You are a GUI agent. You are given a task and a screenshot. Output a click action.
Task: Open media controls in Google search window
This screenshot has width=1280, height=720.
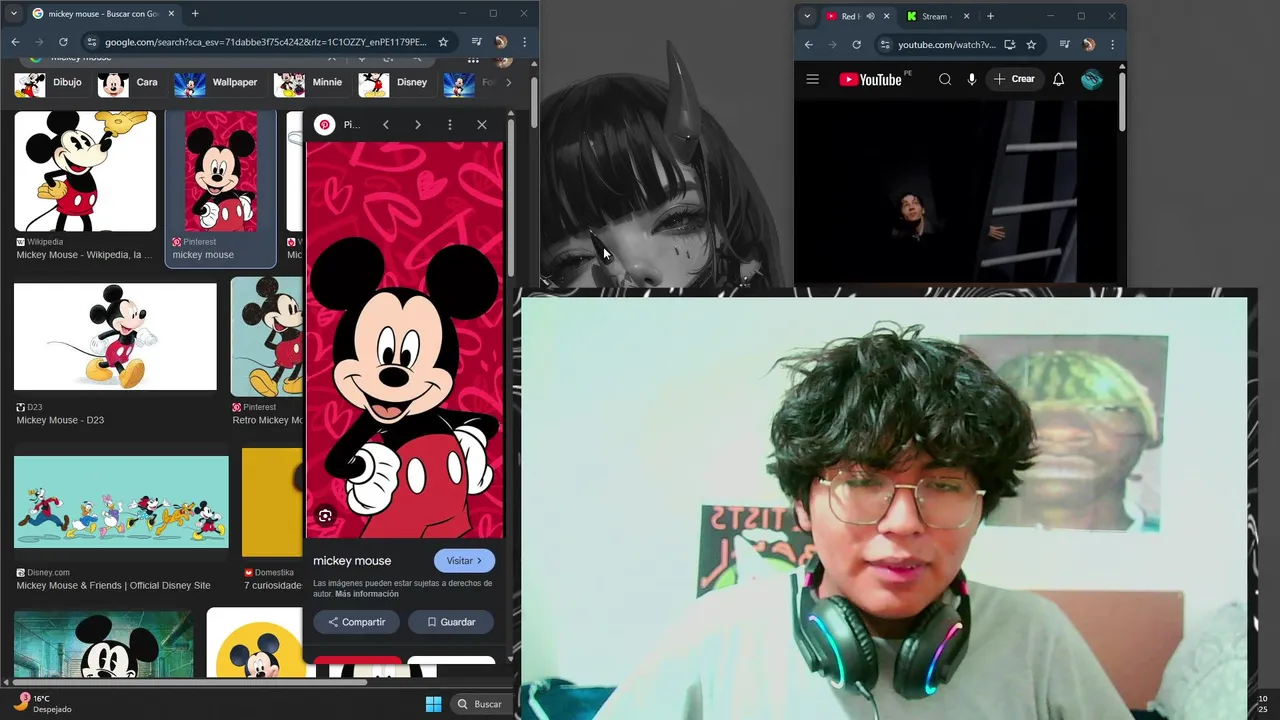[x=476, y=42]
